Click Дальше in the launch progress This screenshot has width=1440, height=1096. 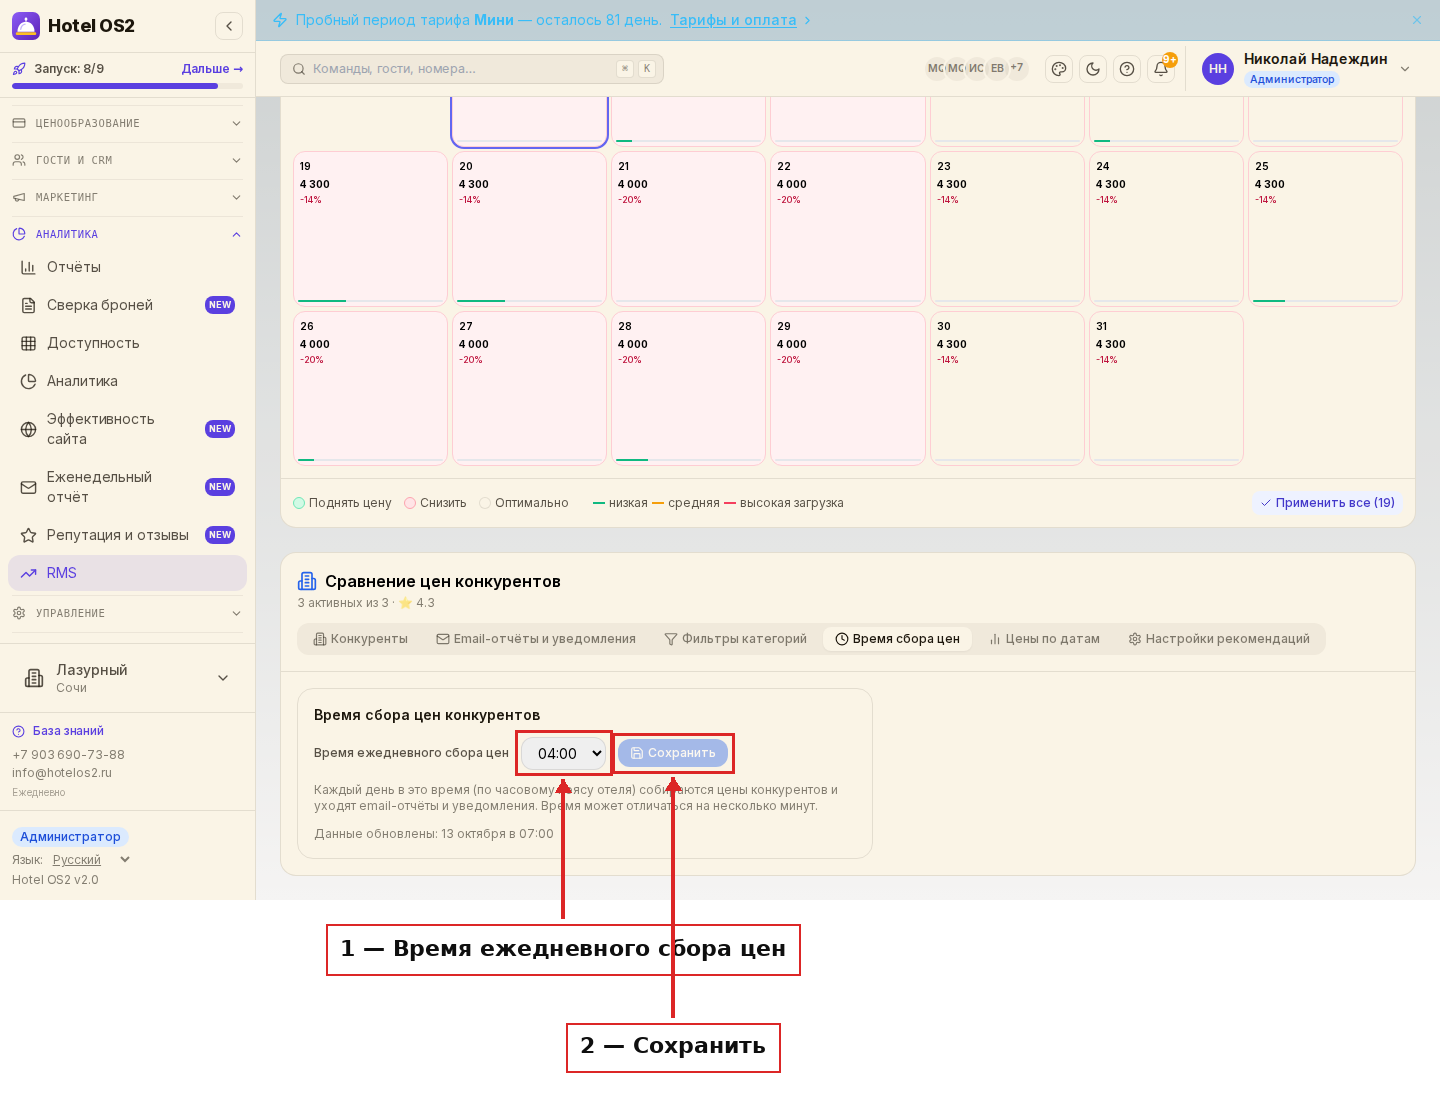(x=212, y=69)
